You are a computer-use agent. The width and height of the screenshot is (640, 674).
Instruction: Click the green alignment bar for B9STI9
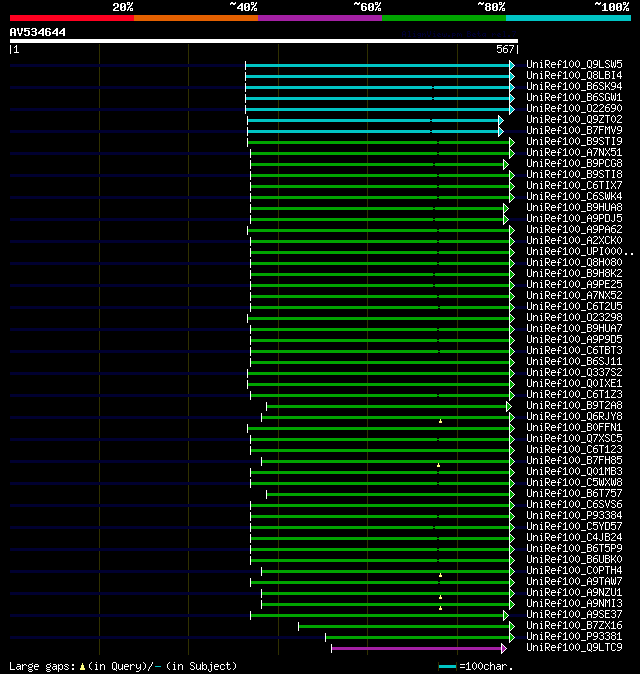pos(378,142)
